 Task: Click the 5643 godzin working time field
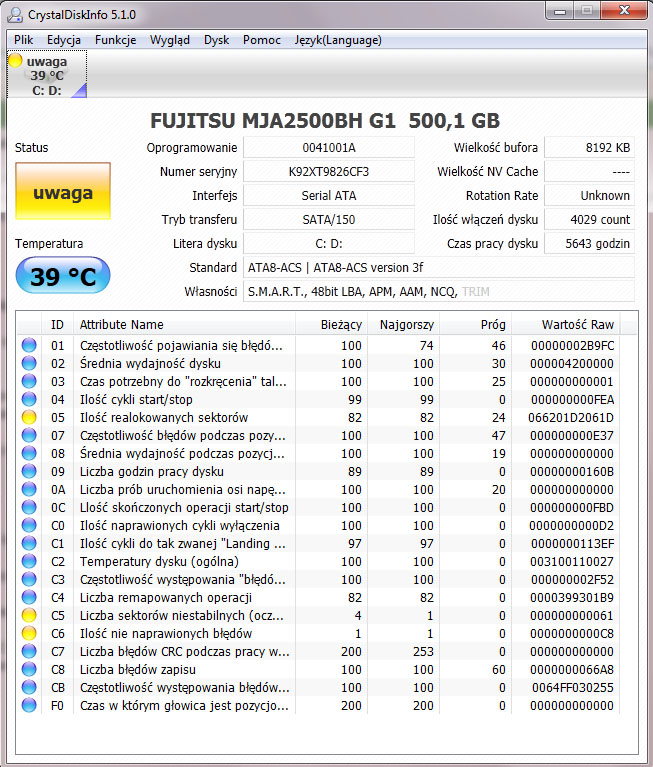589,243
